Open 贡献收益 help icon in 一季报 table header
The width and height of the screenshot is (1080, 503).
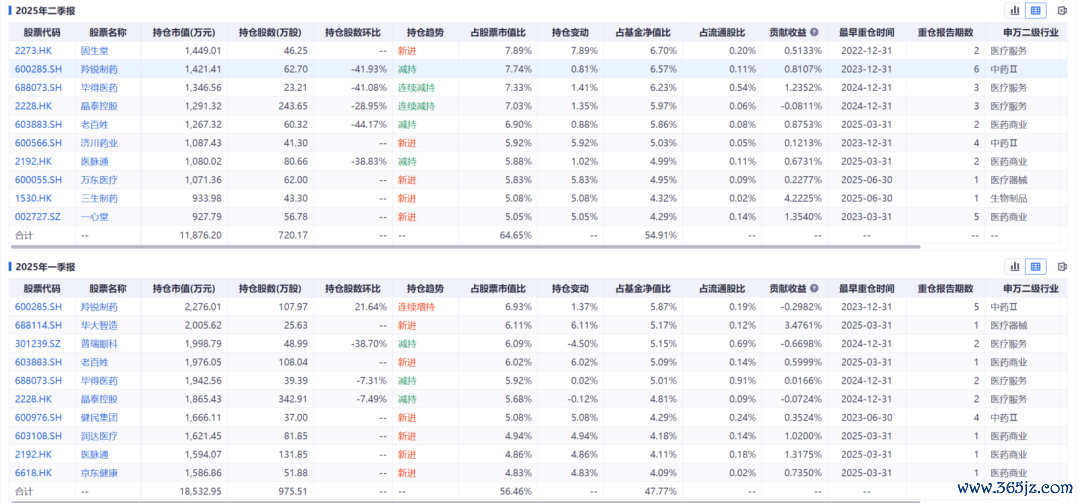pyautogui.click(x=814, y=288)
